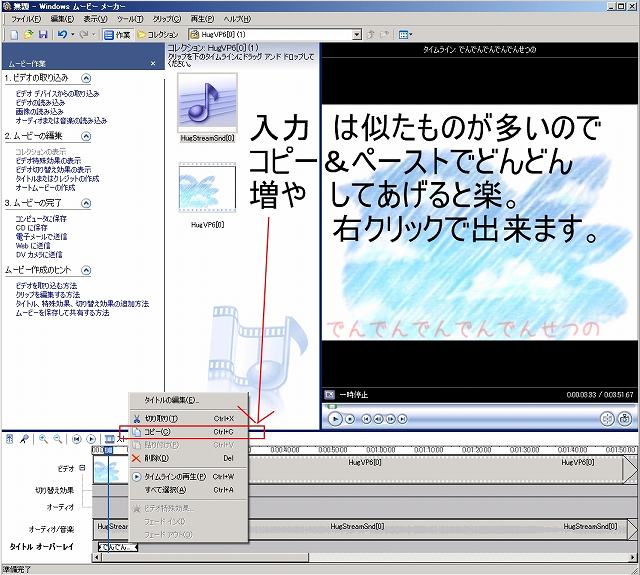The height and width of the screenshot is (575, 640).
Task: Collapse the ビデオ track with minus box
Action: pos(82,468)
